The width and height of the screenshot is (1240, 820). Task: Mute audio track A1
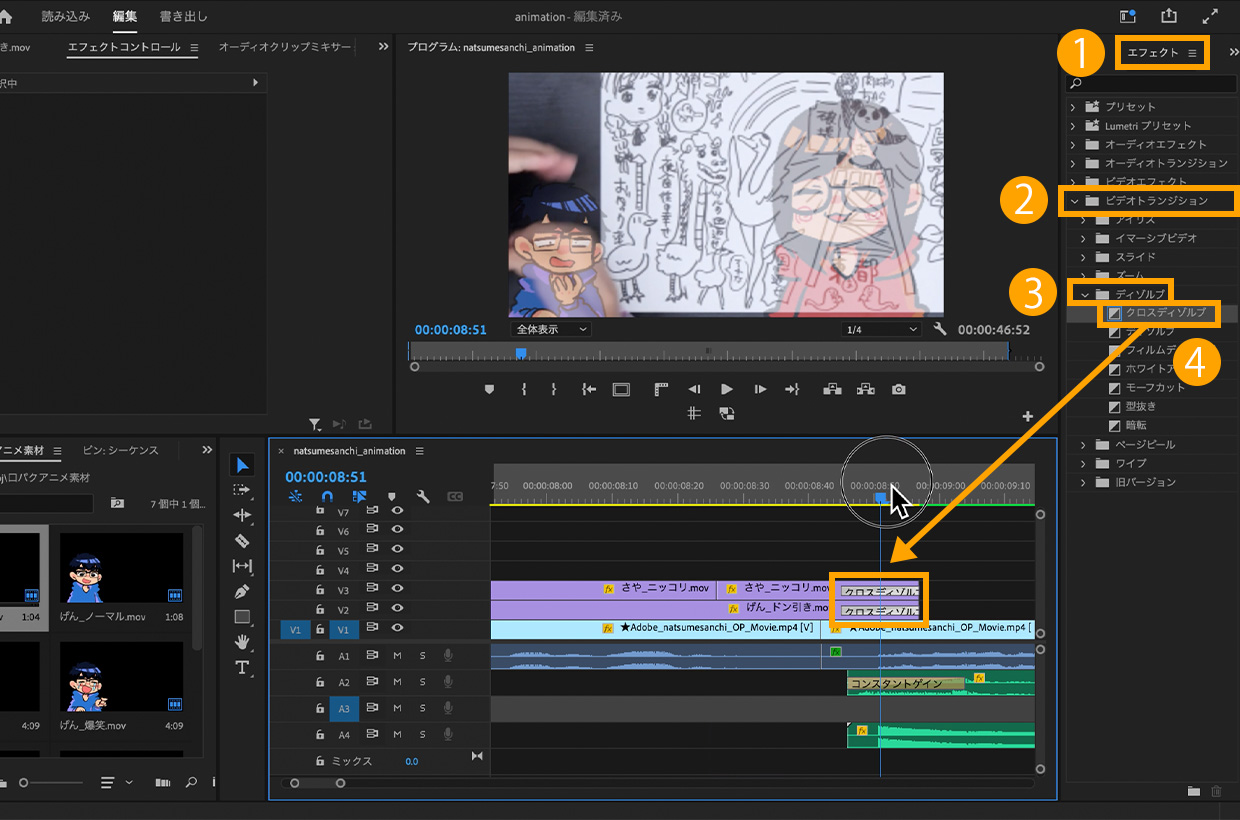click(397, 655)
